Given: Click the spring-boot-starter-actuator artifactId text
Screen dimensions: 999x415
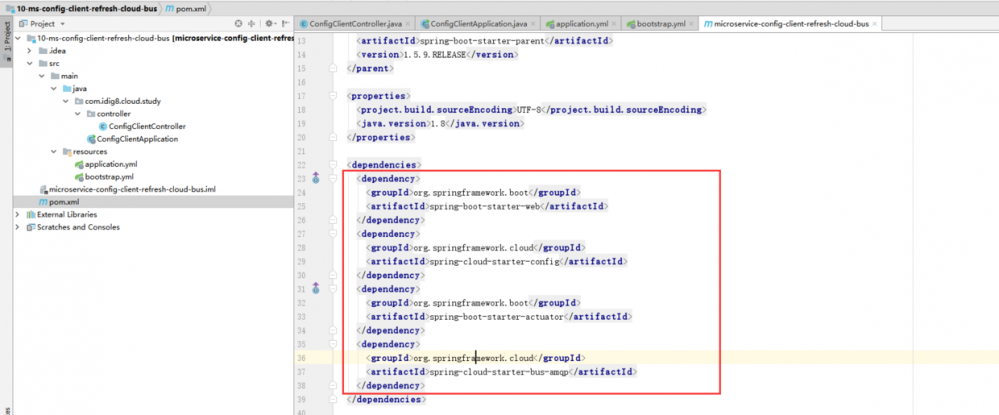Looking at the screenshot, I should (496, 316).
